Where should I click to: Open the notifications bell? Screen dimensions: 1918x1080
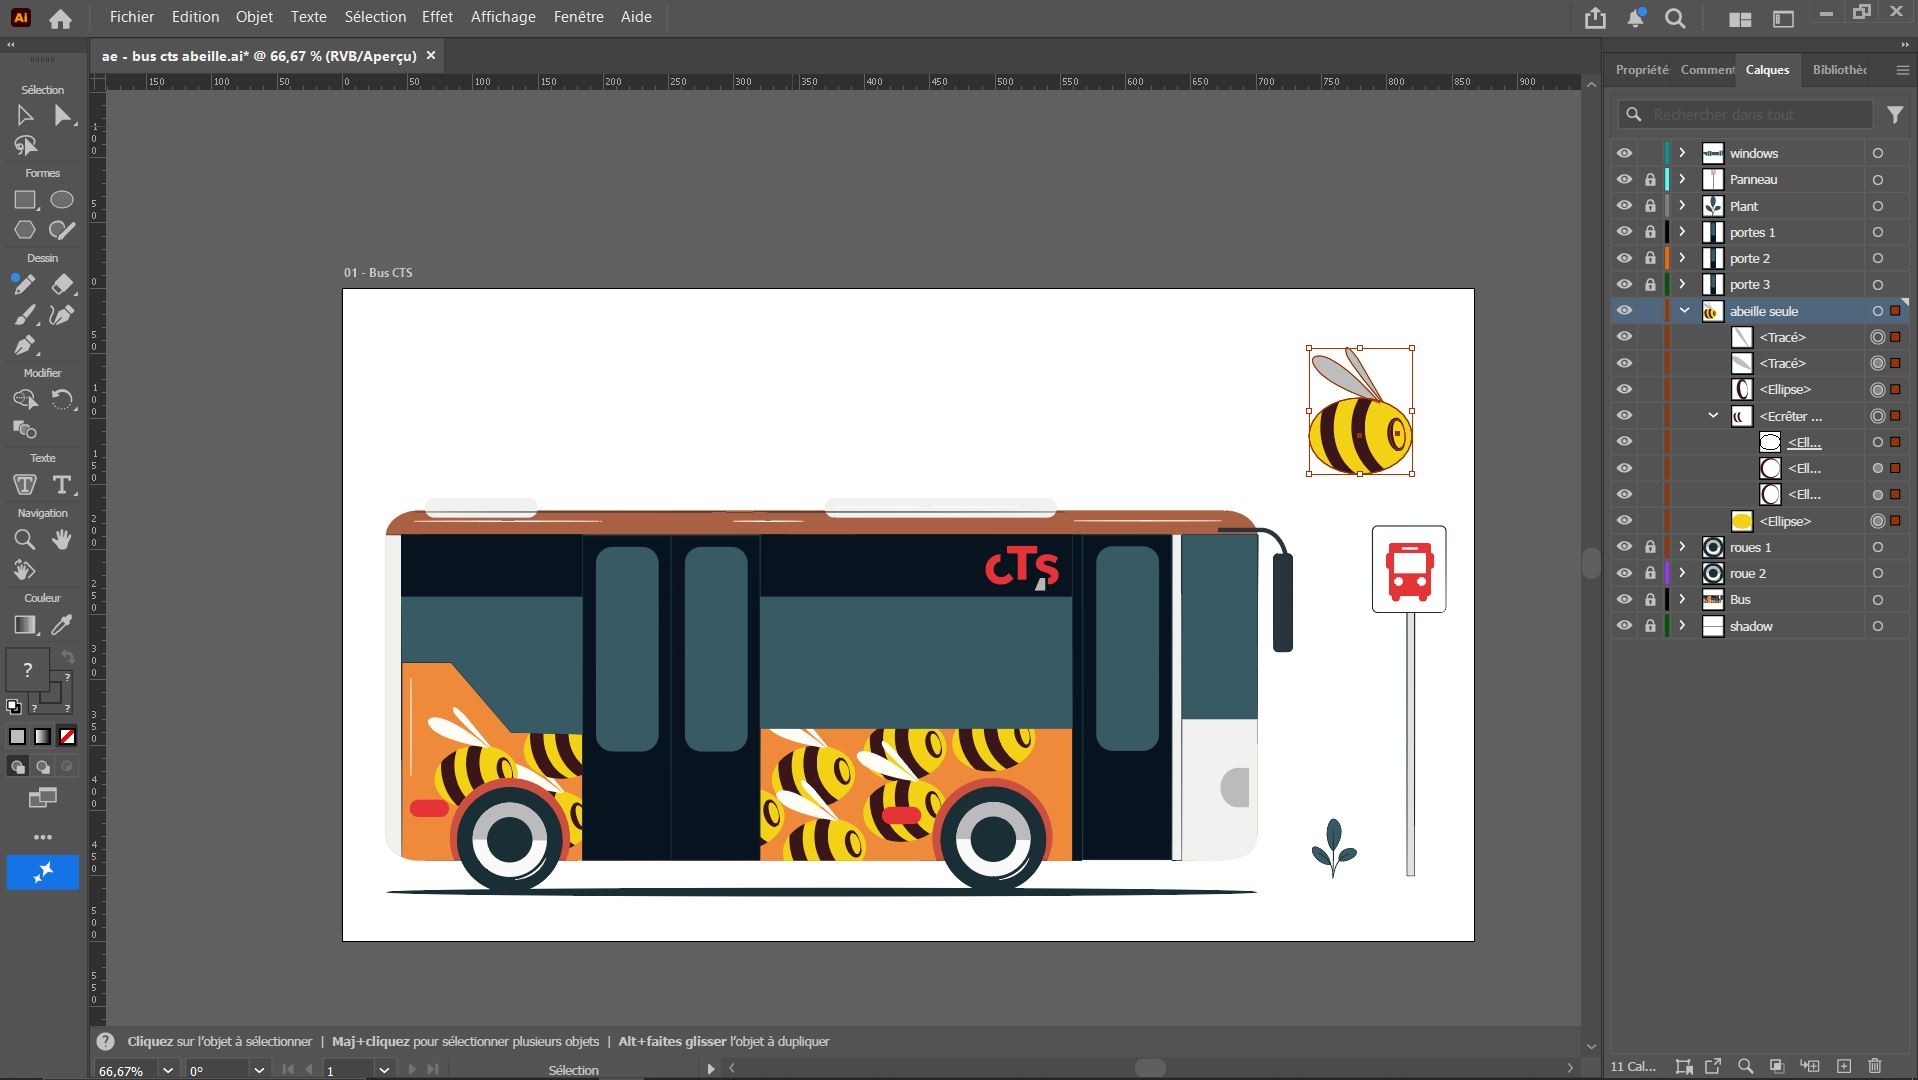click(1635, 18)
